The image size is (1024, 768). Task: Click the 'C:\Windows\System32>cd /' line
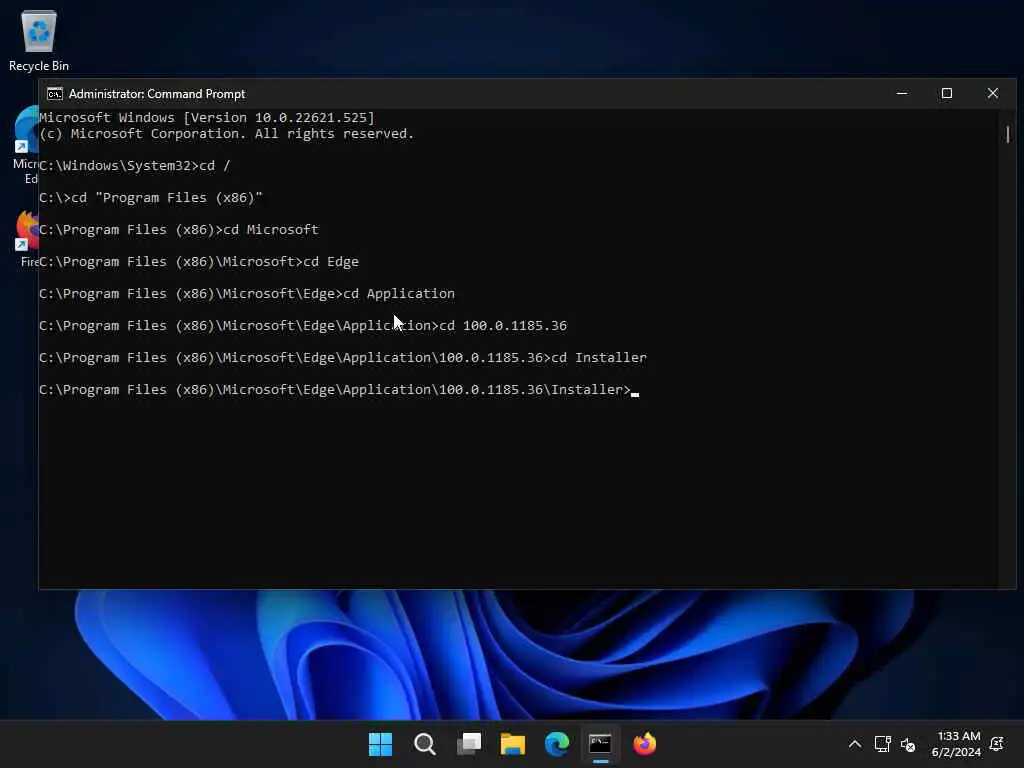(135, 166)
